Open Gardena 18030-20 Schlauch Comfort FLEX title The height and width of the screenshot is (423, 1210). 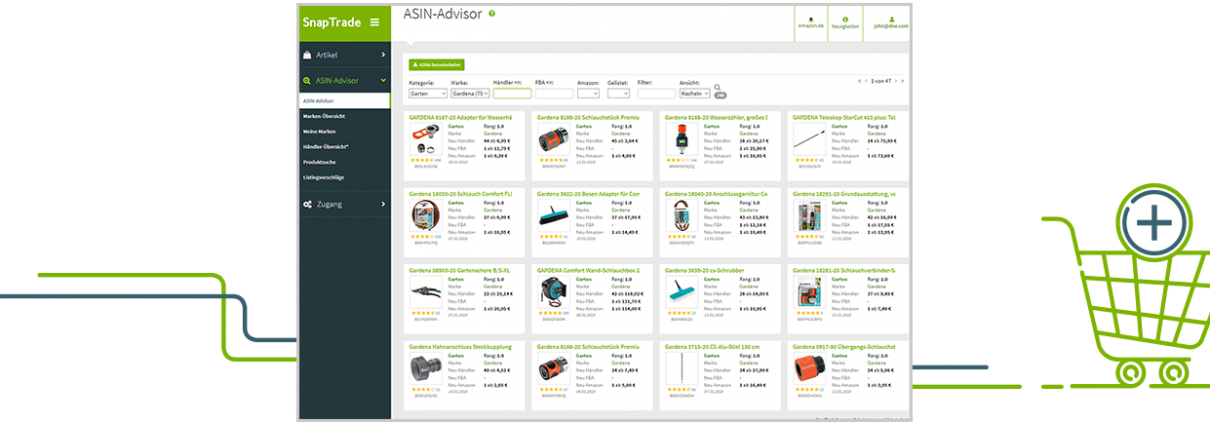(x=460, y=193)
